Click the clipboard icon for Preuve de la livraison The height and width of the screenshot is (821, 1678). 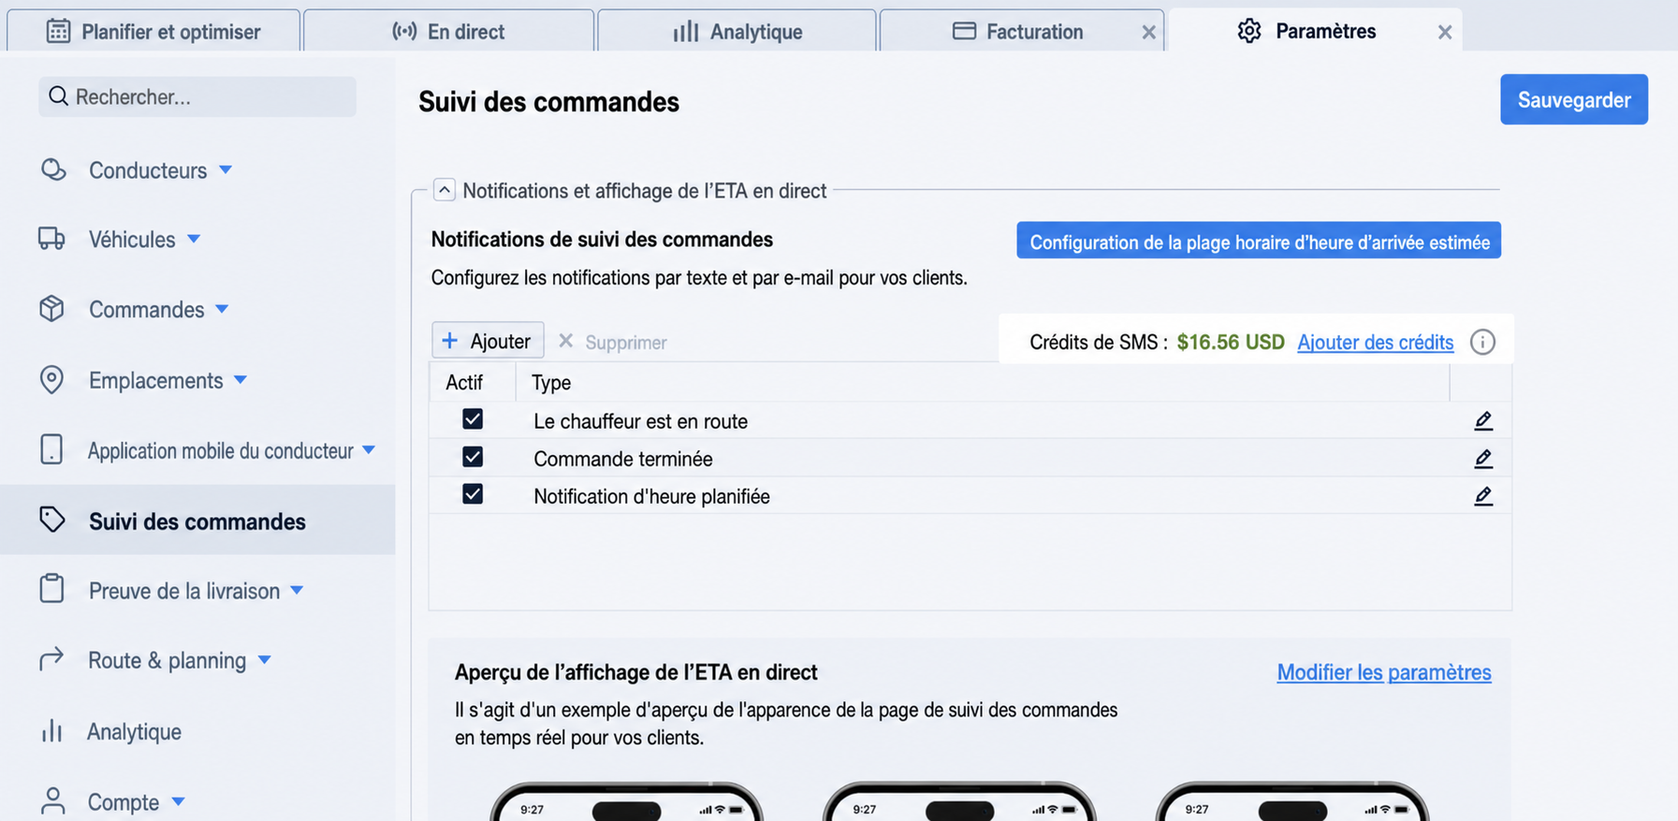(52, 589)
